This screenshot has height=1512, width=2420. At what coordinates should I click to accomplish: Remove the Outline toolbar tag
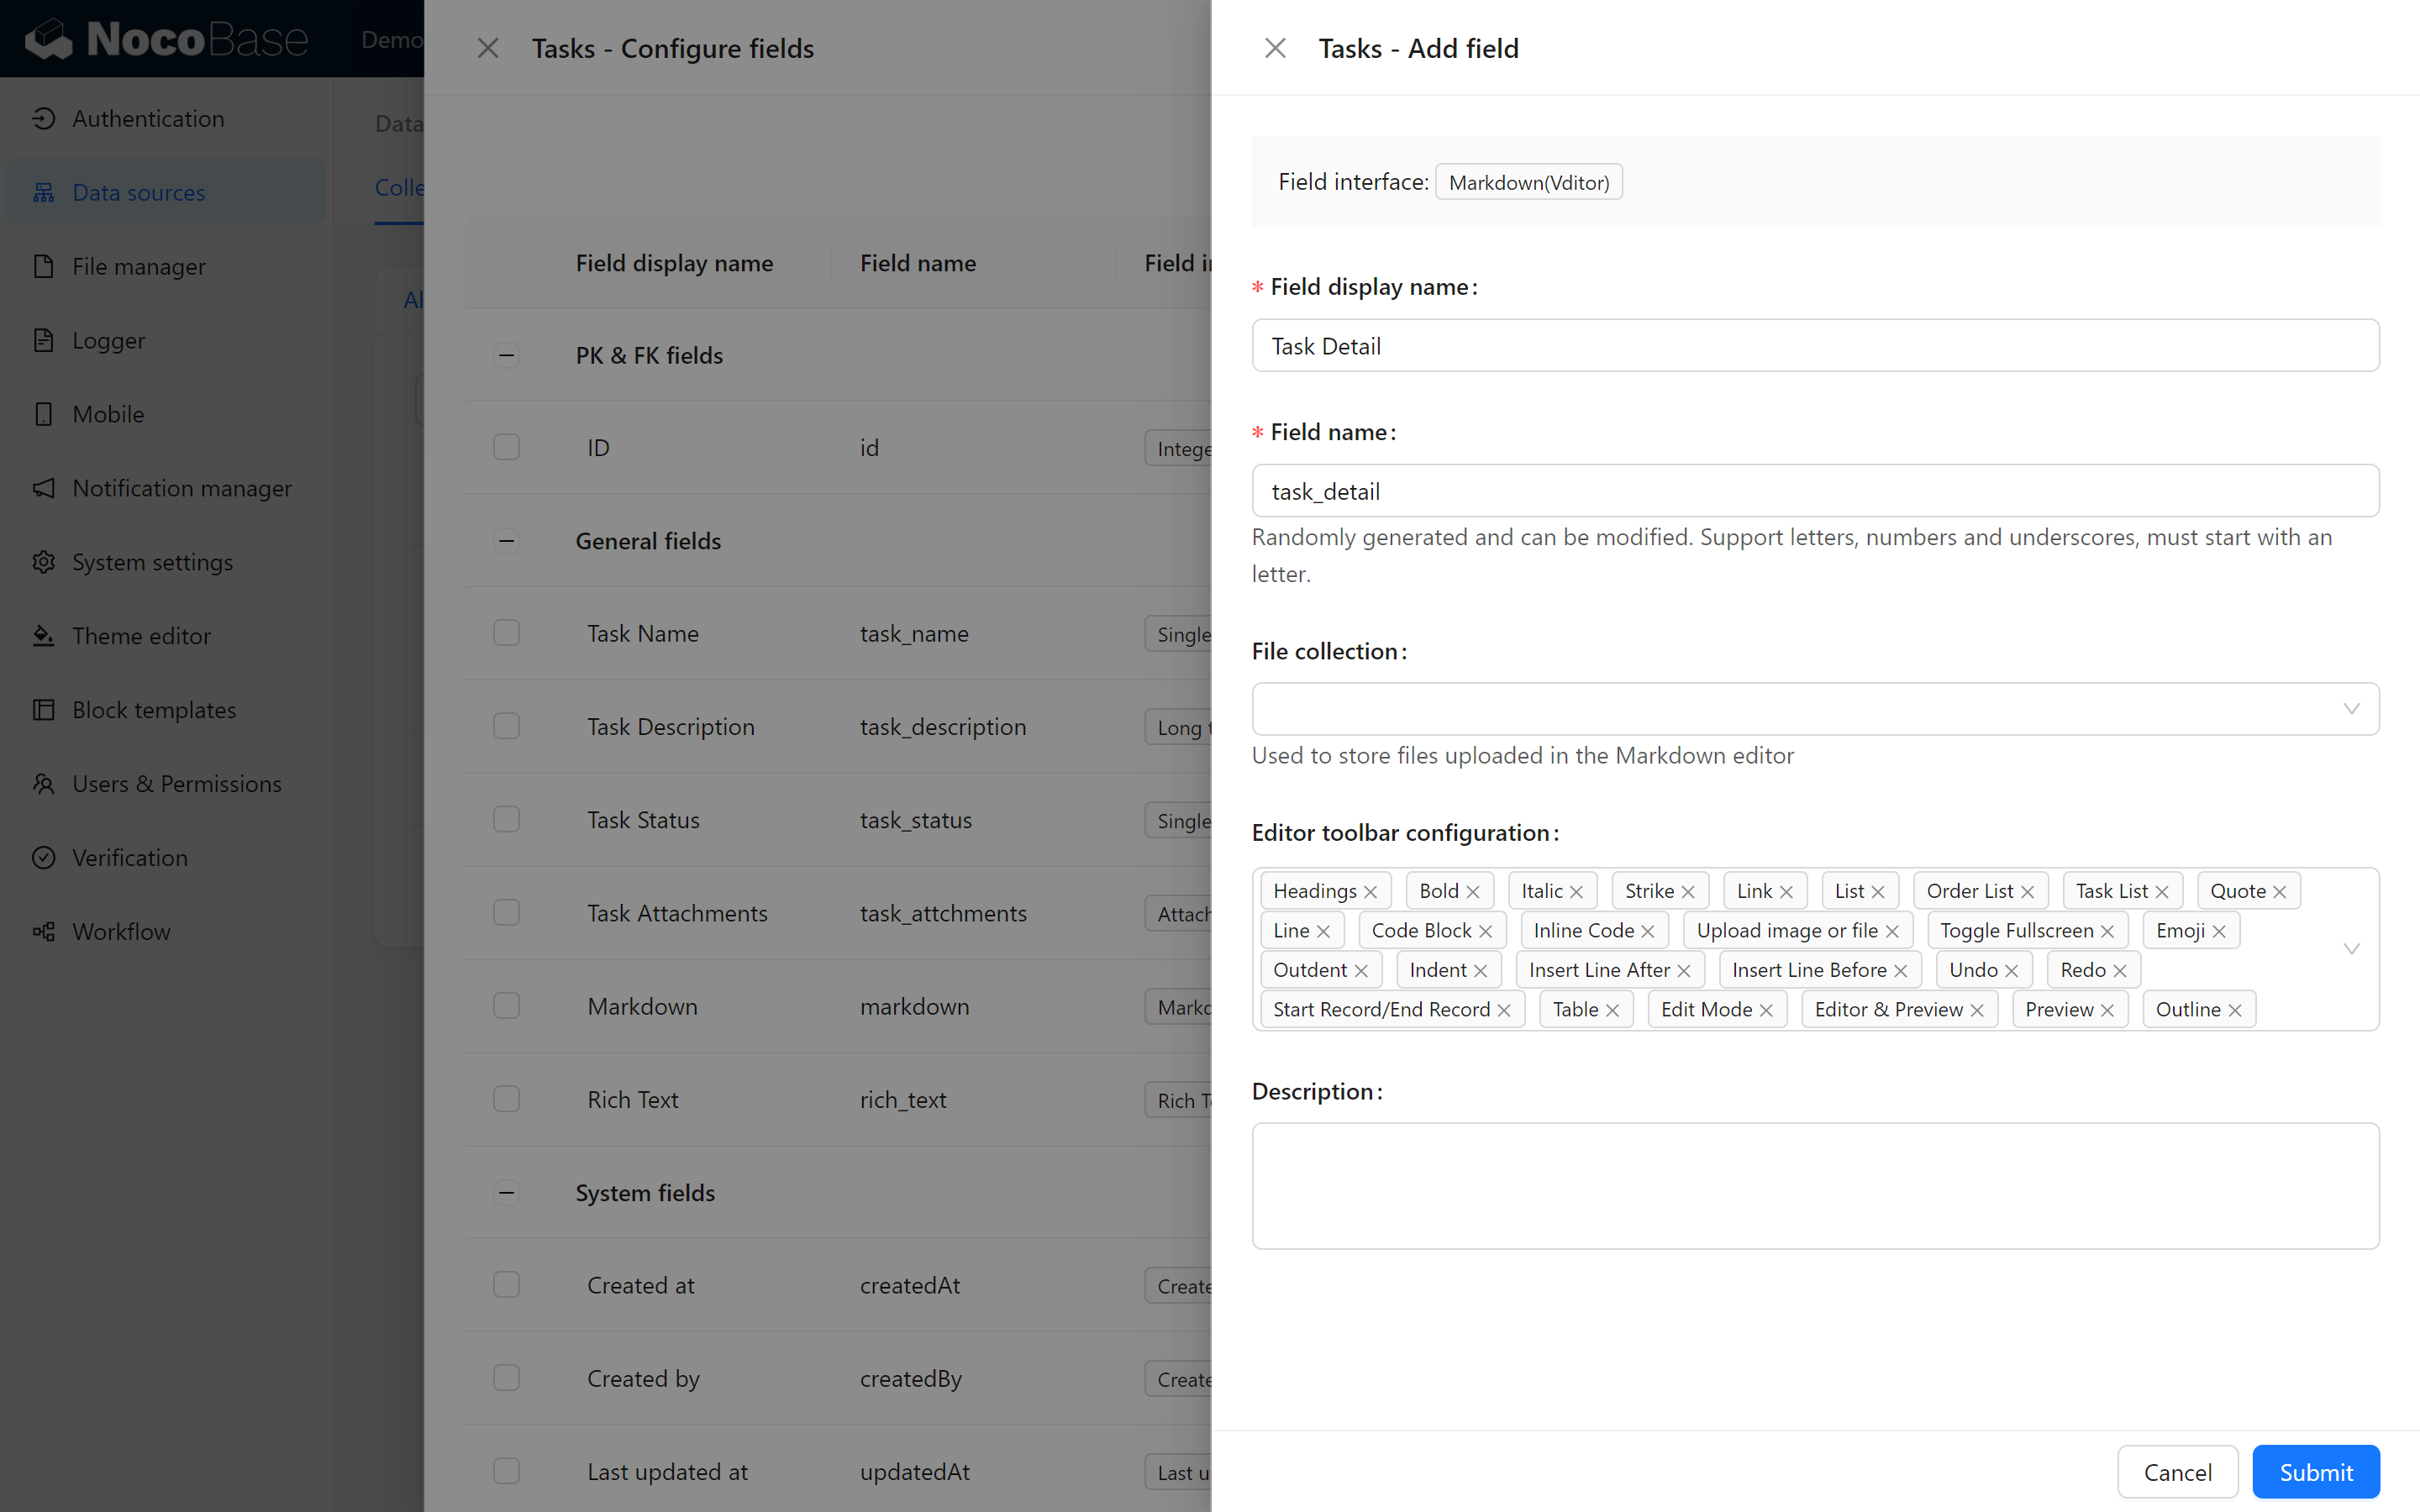[2234, 1010]
